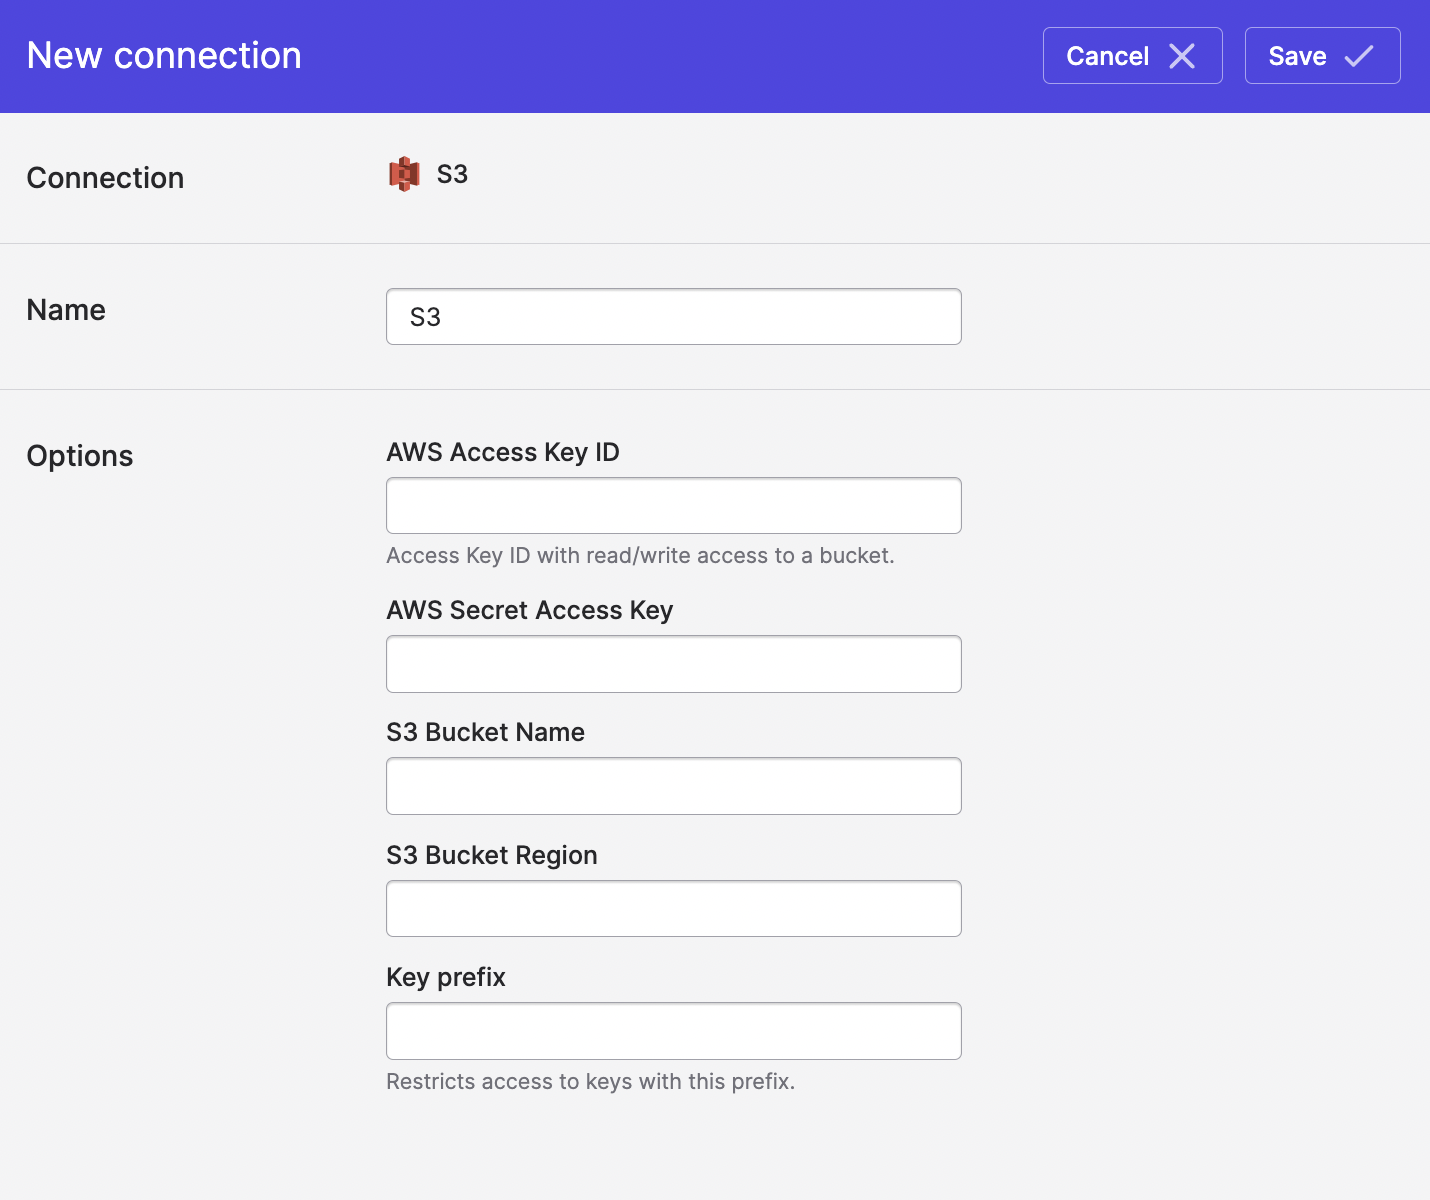
Task: Click the 'Key prefix' field label
Action: (x=446, y=977)
